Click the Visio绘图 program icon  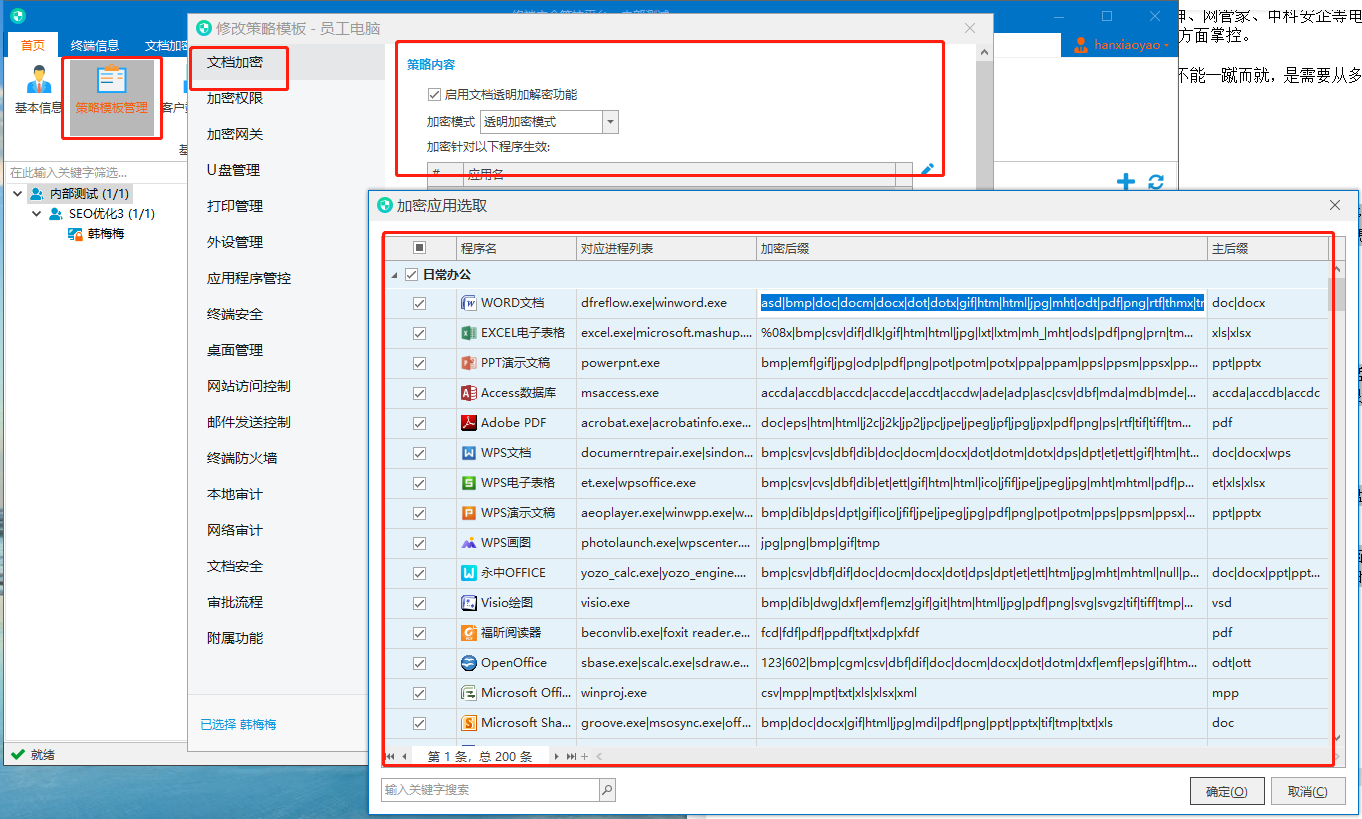coord(468,603)
